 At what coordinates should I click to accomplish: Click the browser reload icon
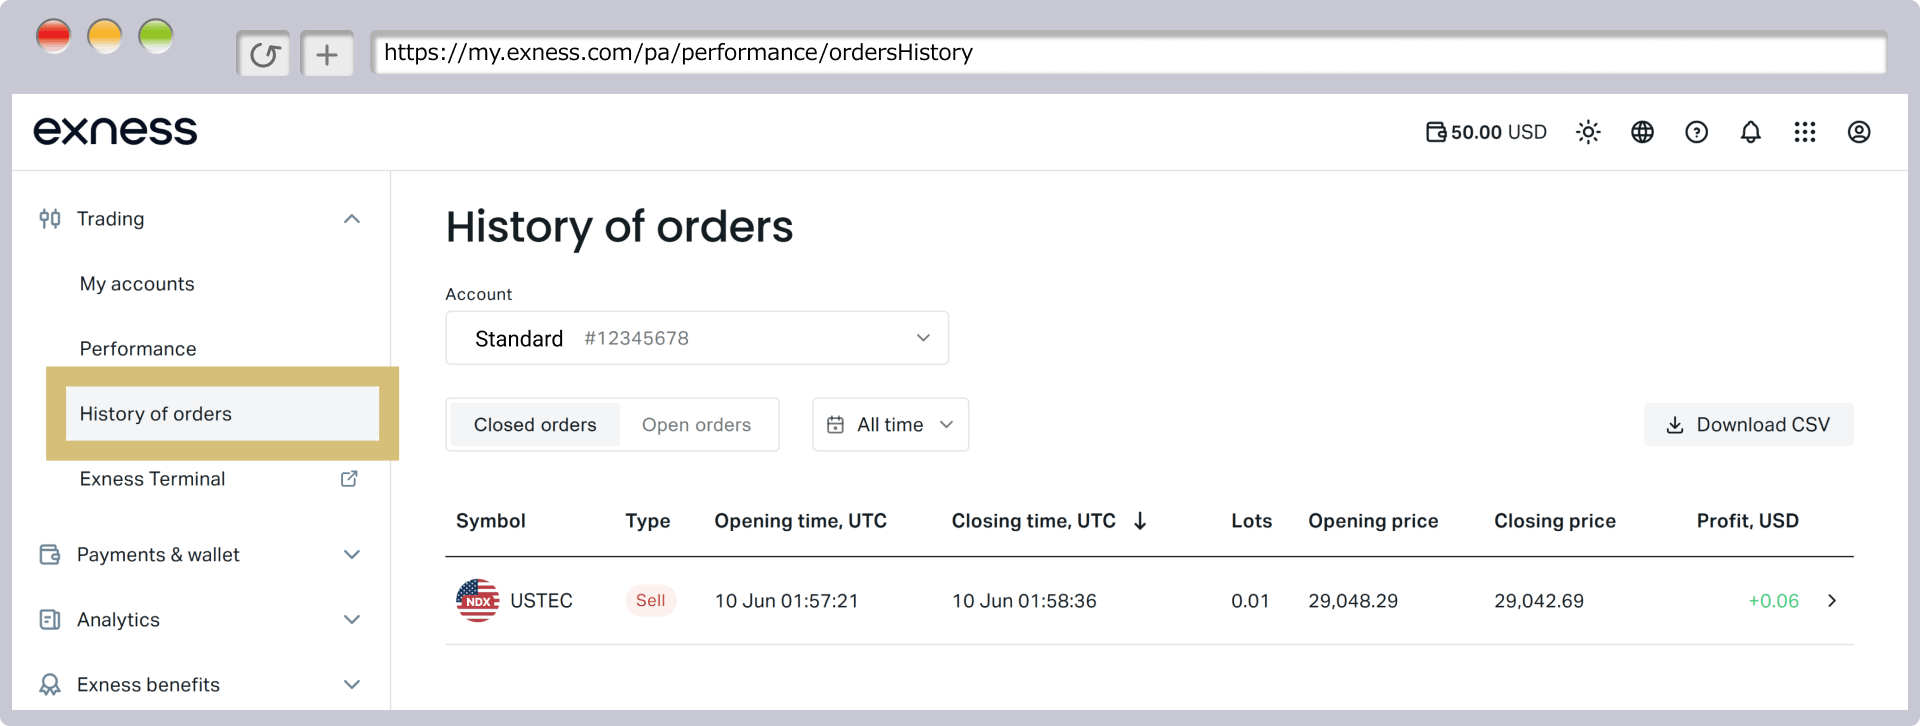click(264, 54)
